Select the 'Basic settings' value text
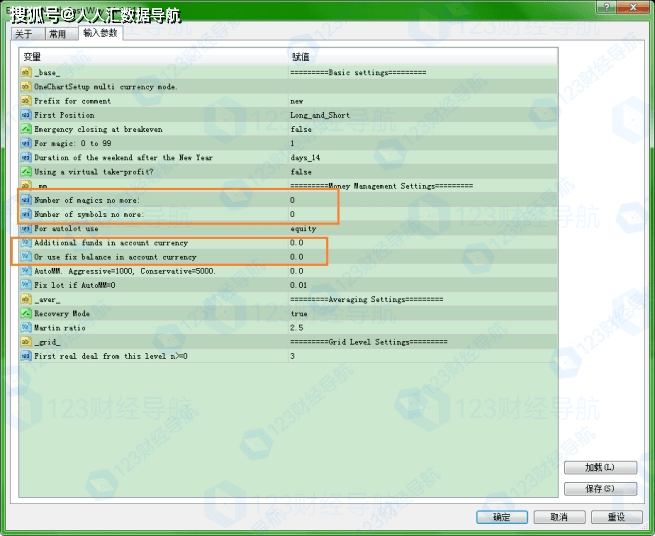 [x=358, y=72]
